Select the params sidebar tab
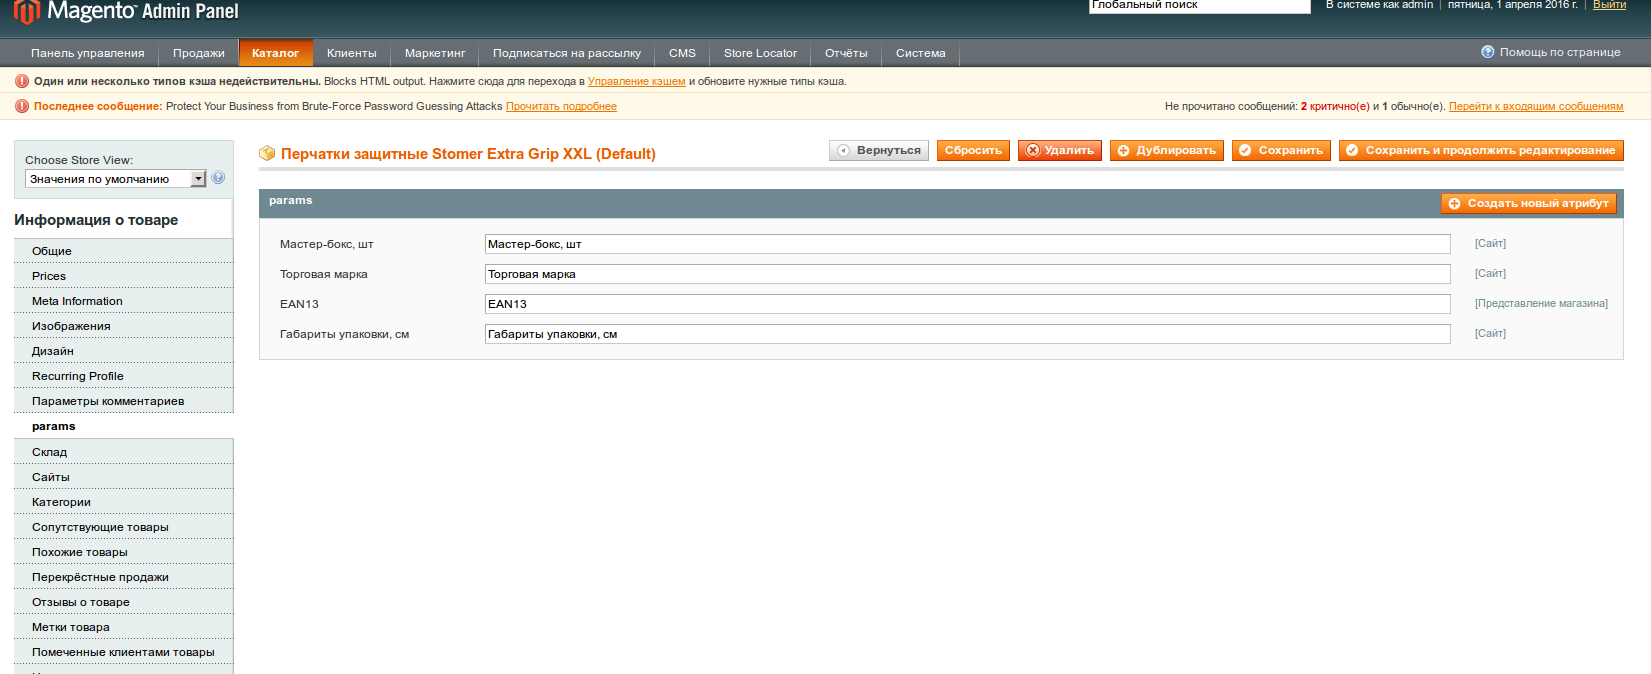 pos(124,426)
